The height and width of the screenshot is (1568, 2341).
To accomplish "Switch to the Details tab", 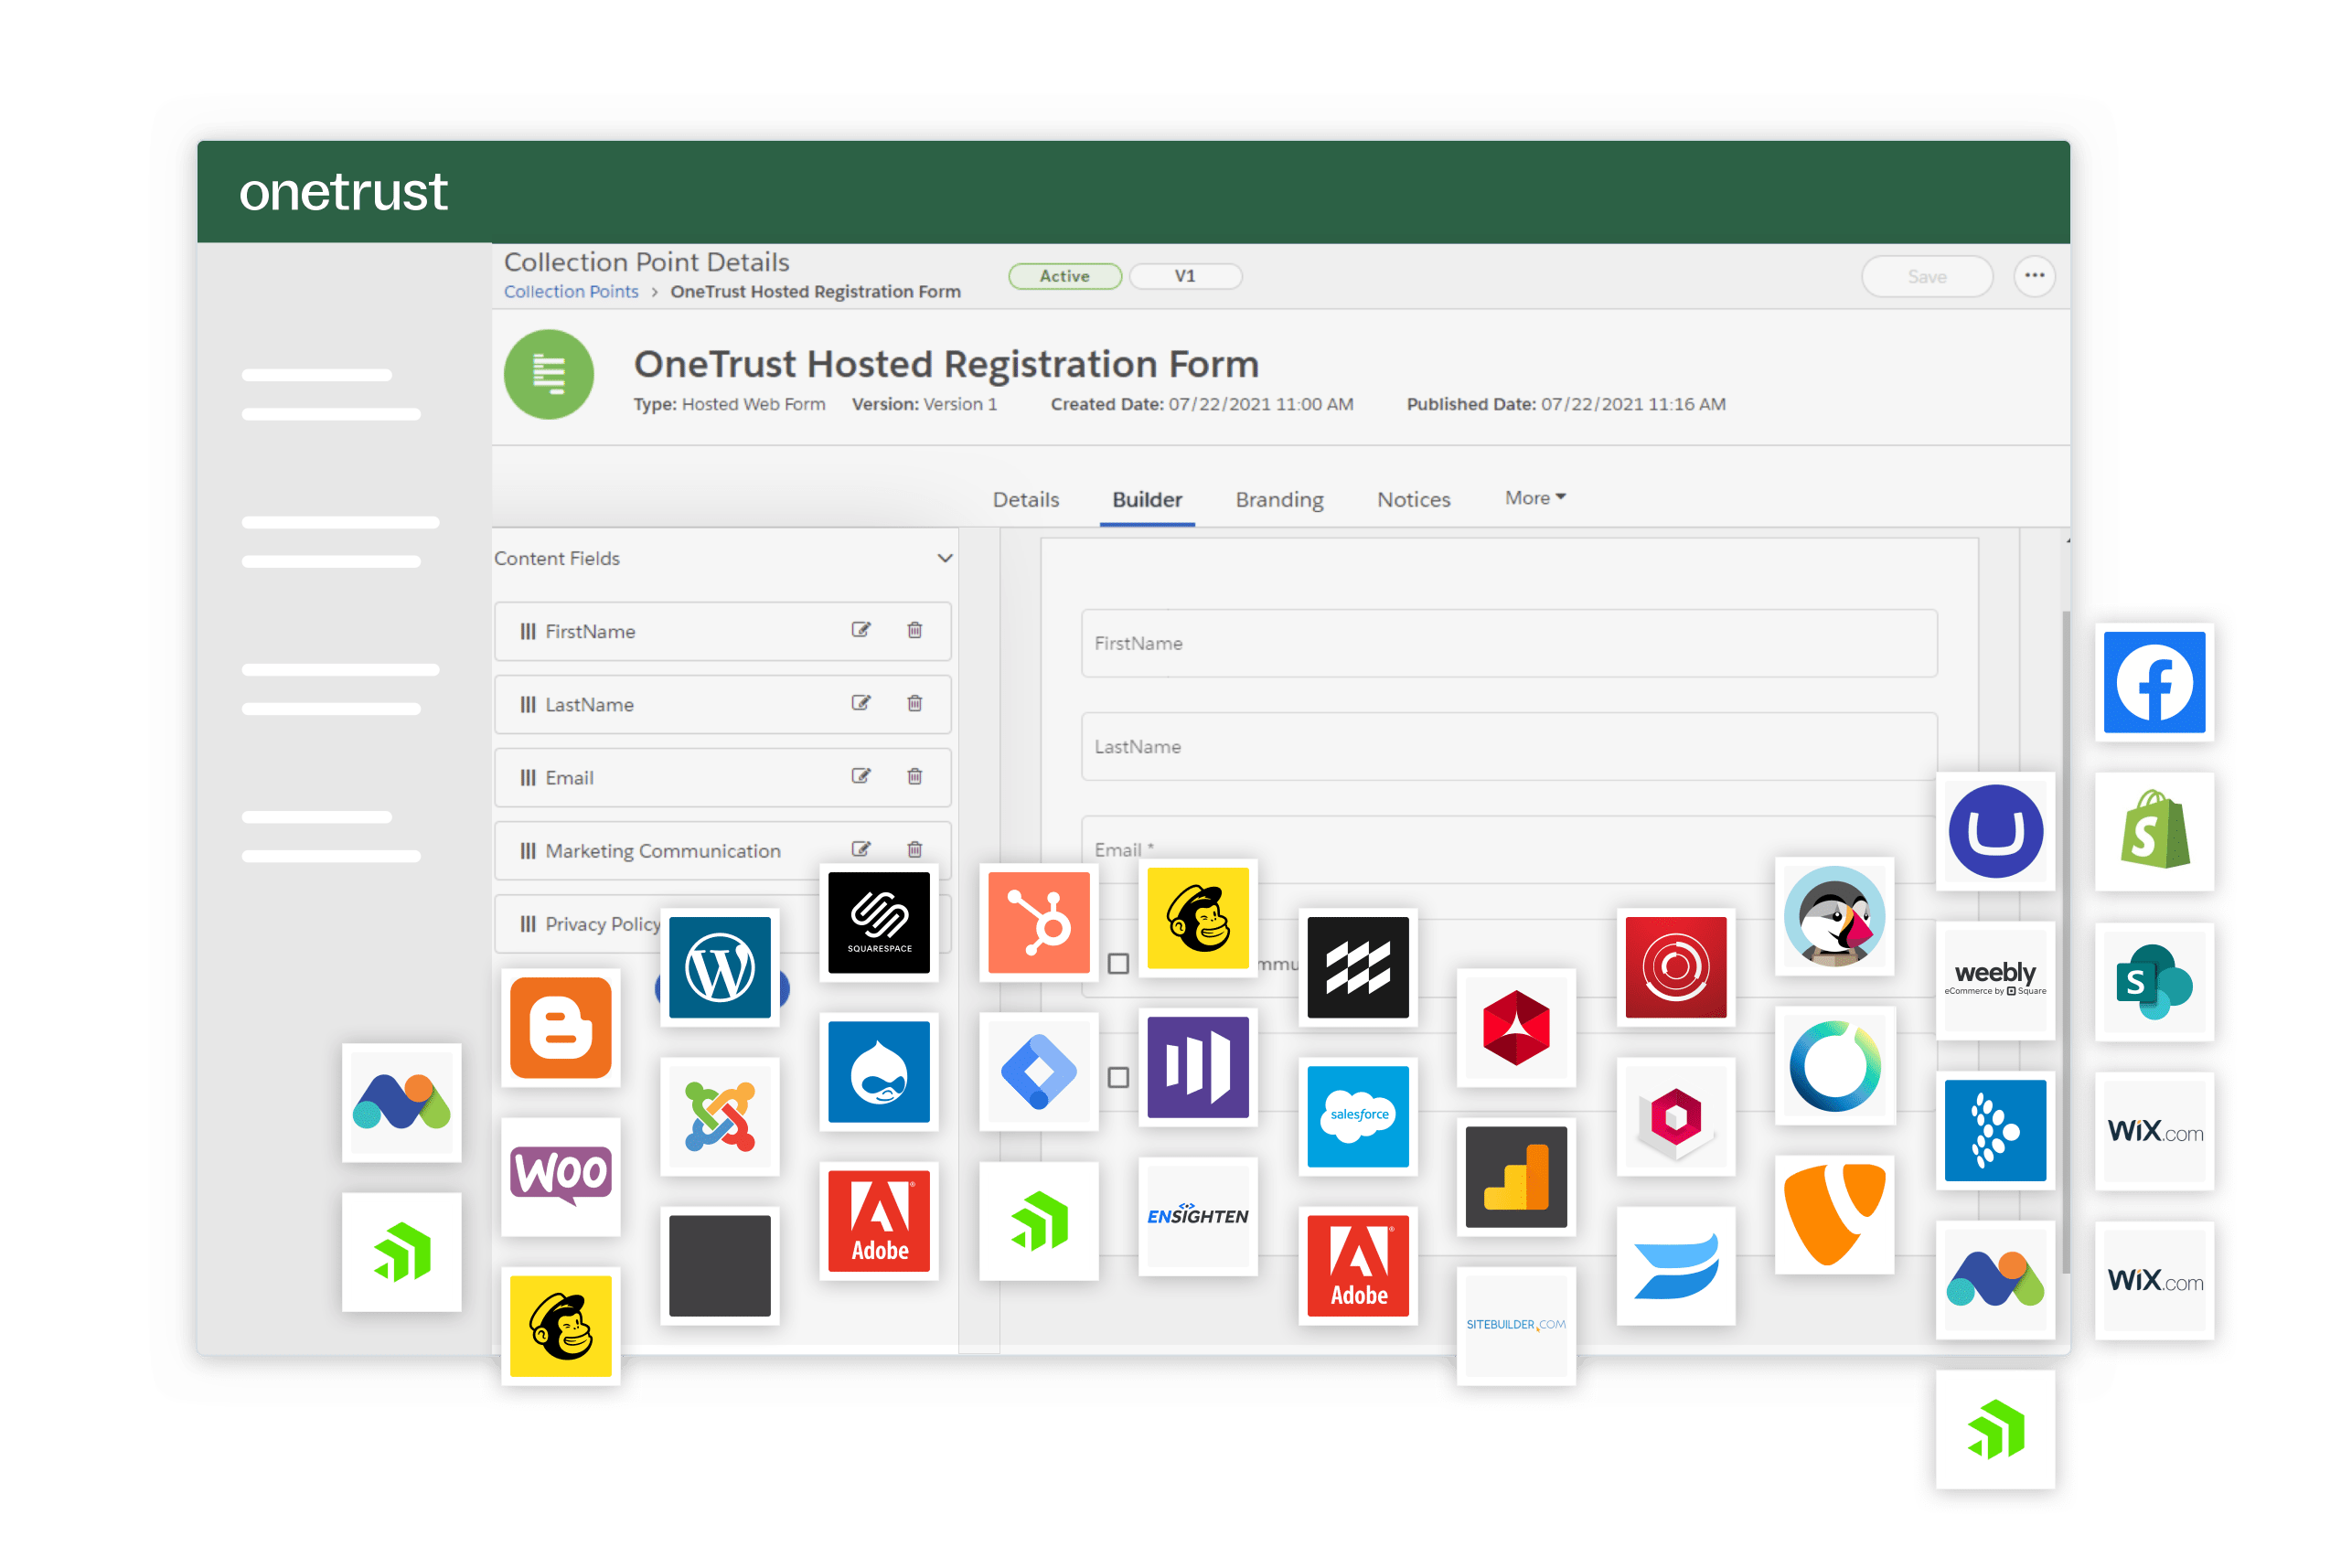I will (1025, 499).
